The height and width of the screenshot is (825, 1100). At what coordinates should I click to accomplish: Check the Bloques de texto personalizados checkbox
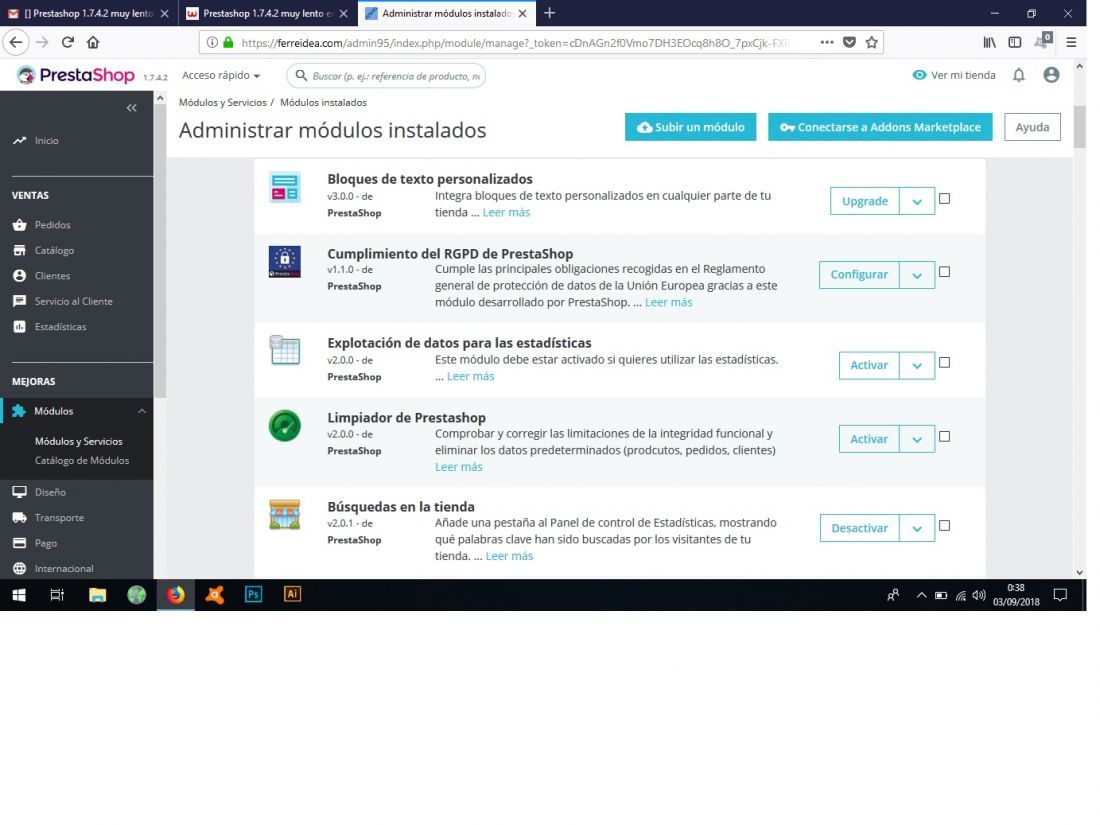pyautogui.click(x=945, y=199)
